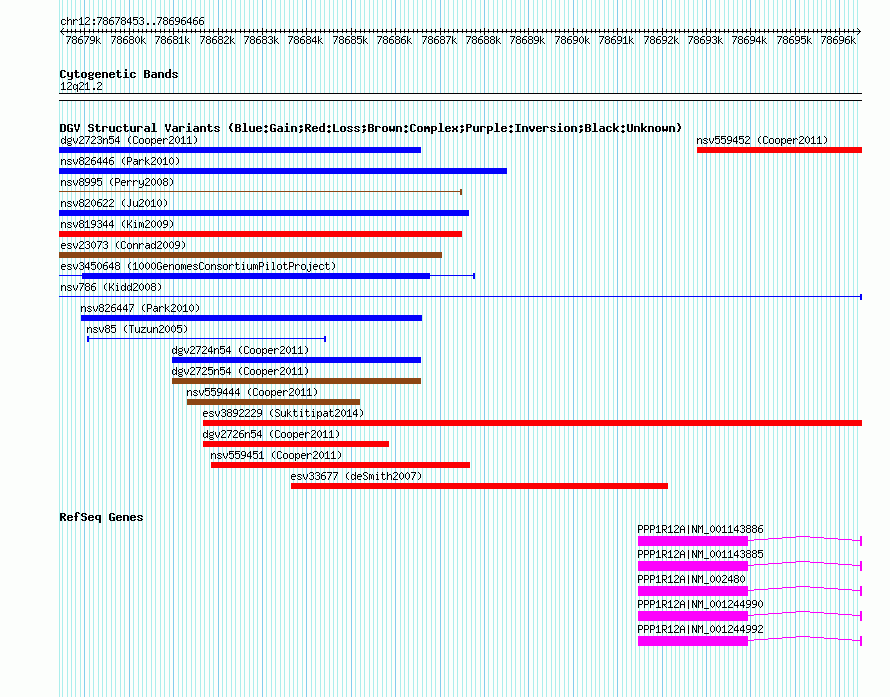Select the dgv2724n54 (Cooper2011) blue bar
Screen dimensions: 890x697
click(x=296, y=360)
